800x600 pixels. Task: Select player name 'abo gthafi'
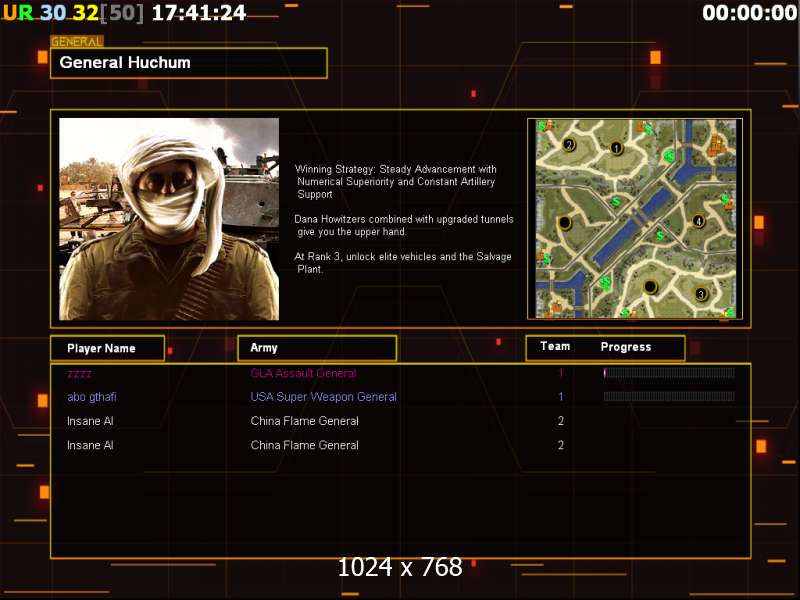tap(92, 397)
